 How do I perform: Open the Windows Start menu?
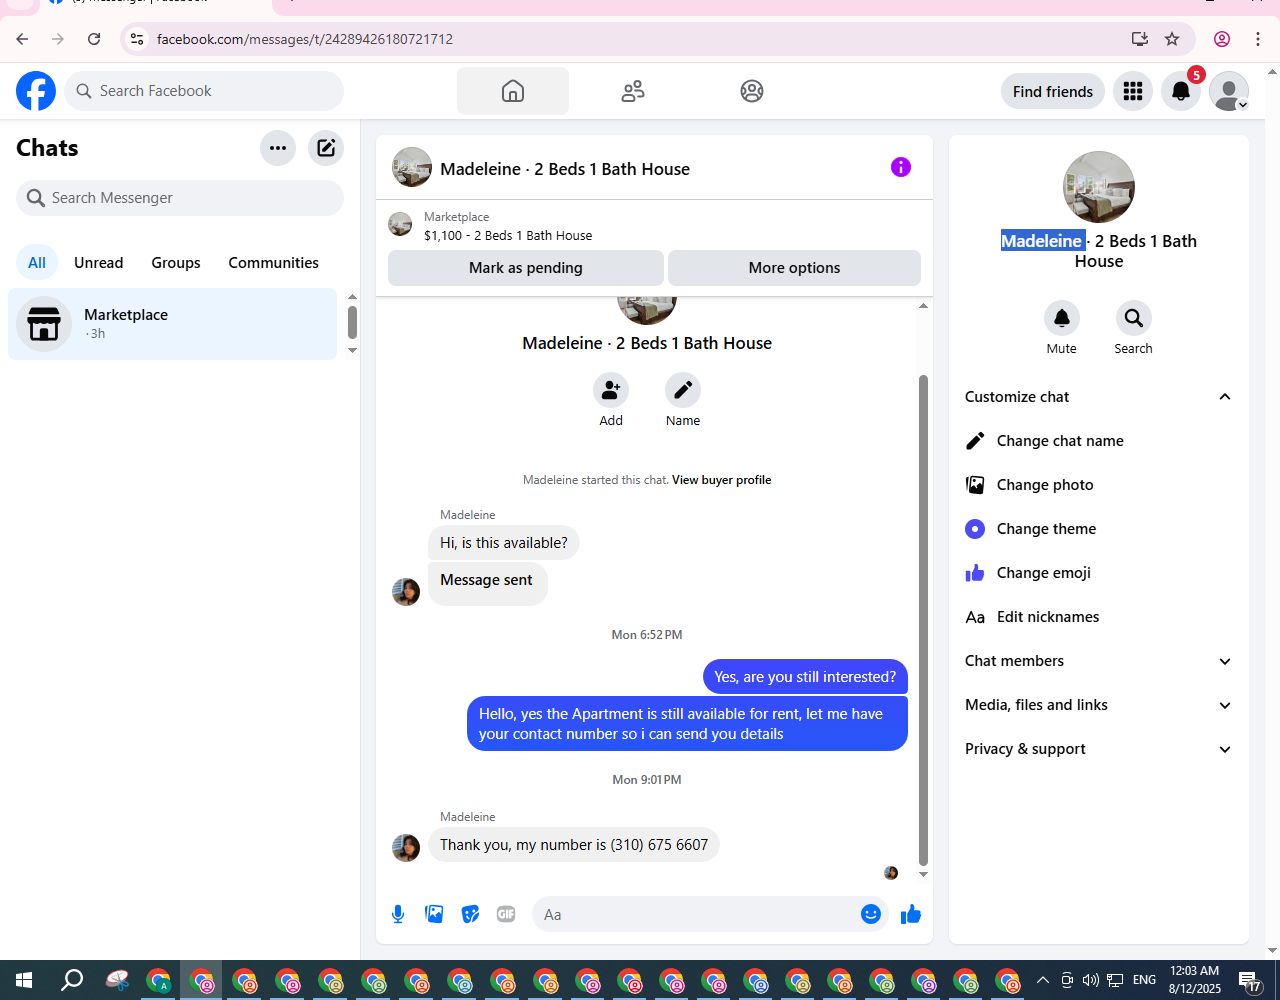[x=24, y=980]
